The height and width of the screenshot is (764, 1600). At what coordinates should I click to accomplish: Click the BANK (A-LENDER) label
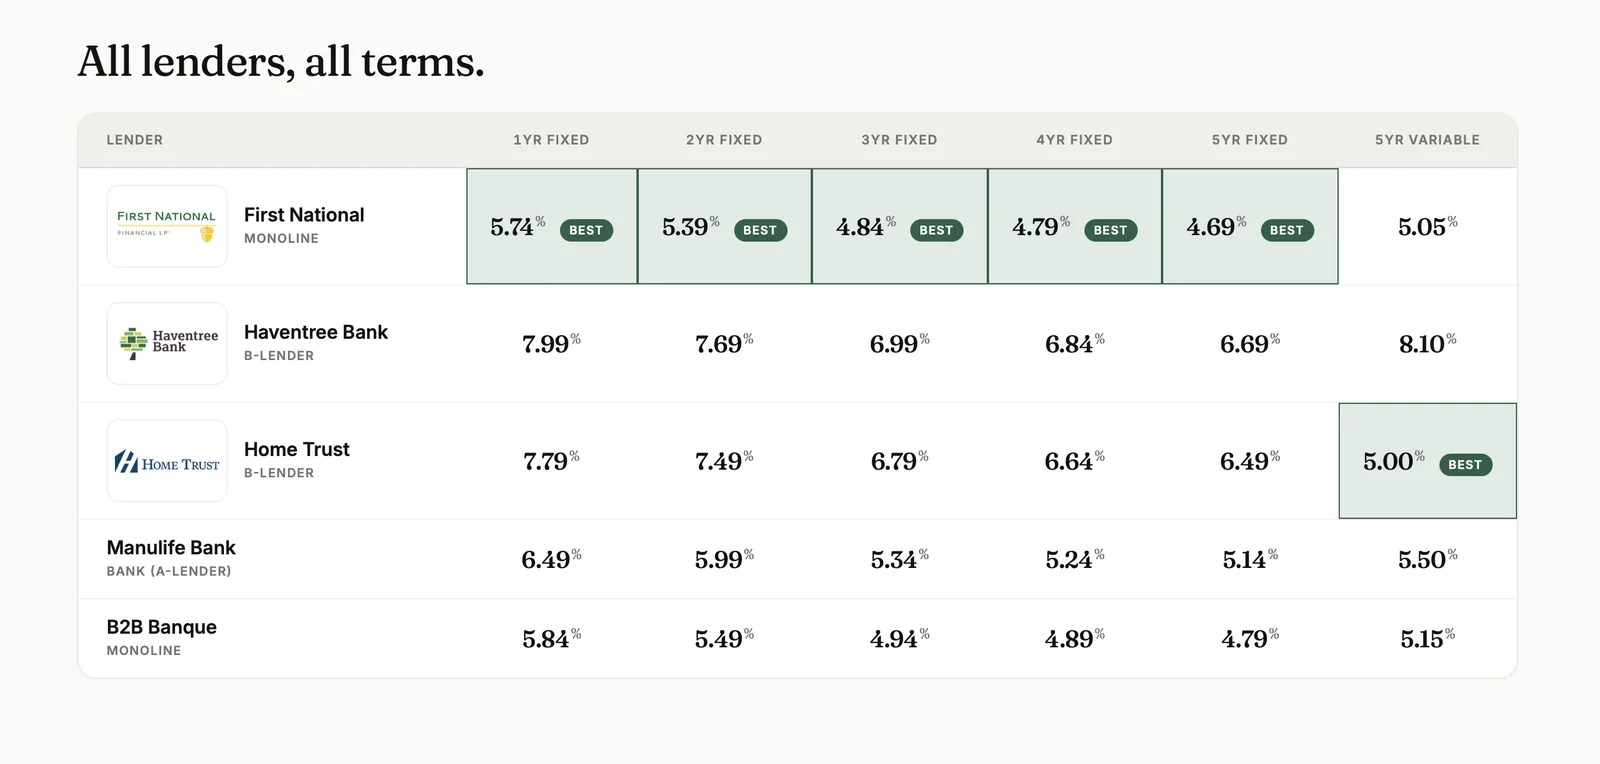tap(169, 571)
